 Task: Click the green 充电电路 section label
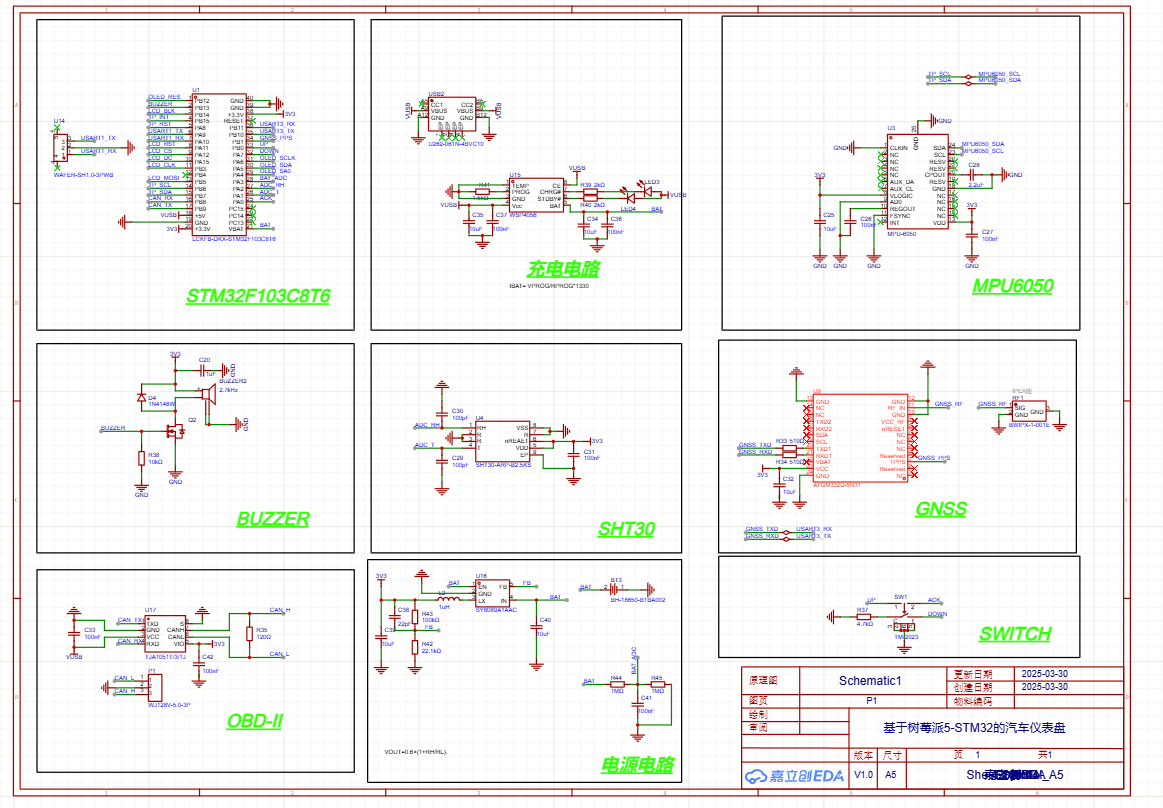tap(563, 268)
